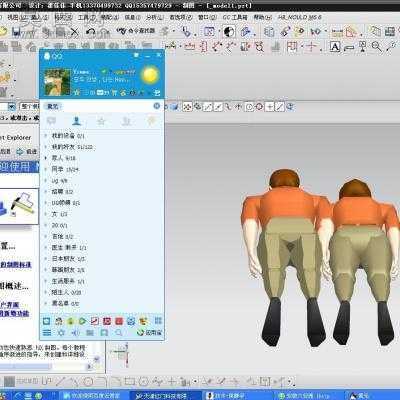Select the QQ contacts tab person icon
Viewport: 400px width, 400px height.
(77, 121)
